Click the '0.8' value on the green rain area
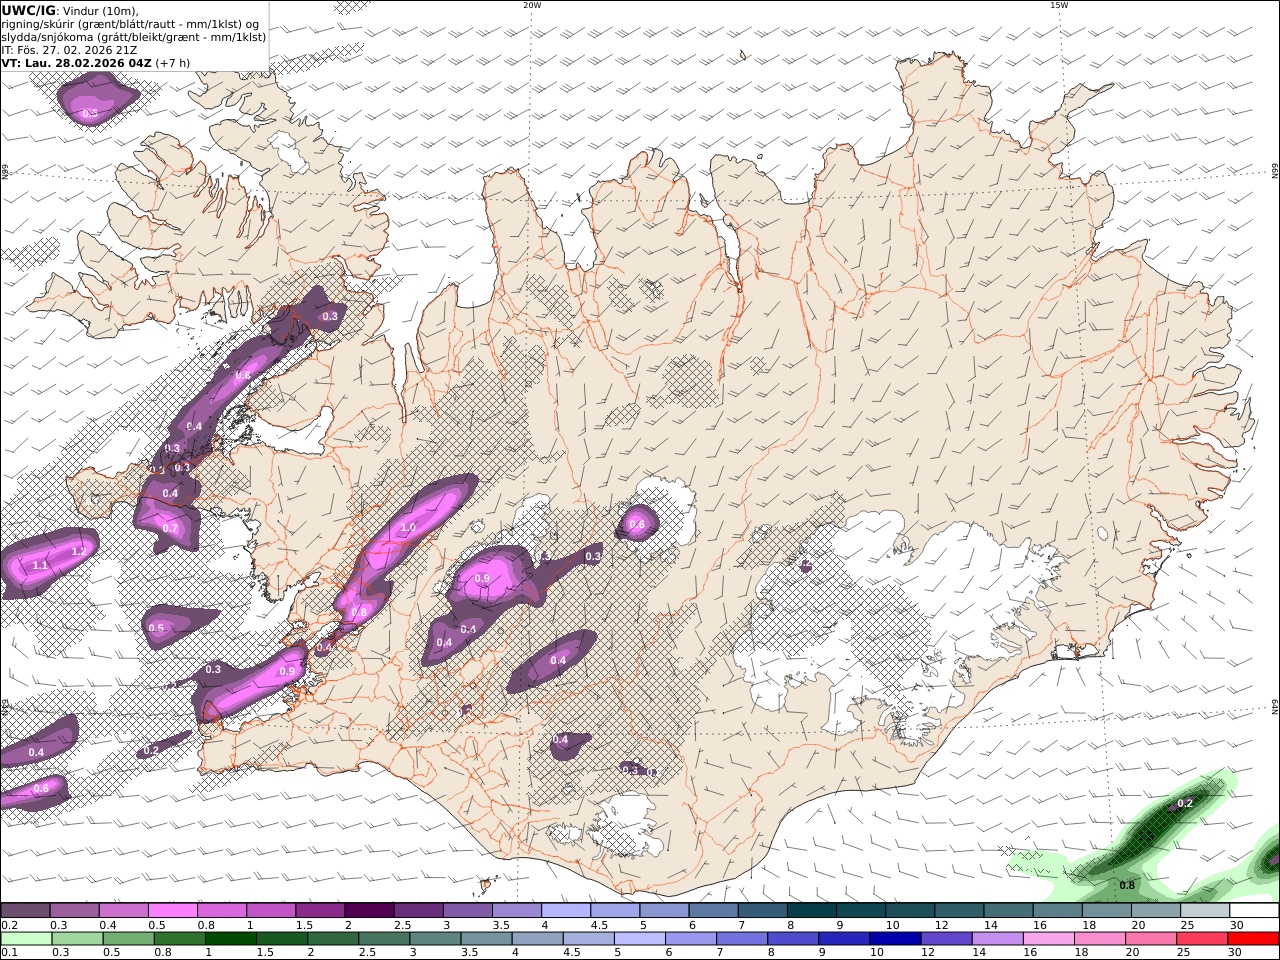 coord(1127,885)
